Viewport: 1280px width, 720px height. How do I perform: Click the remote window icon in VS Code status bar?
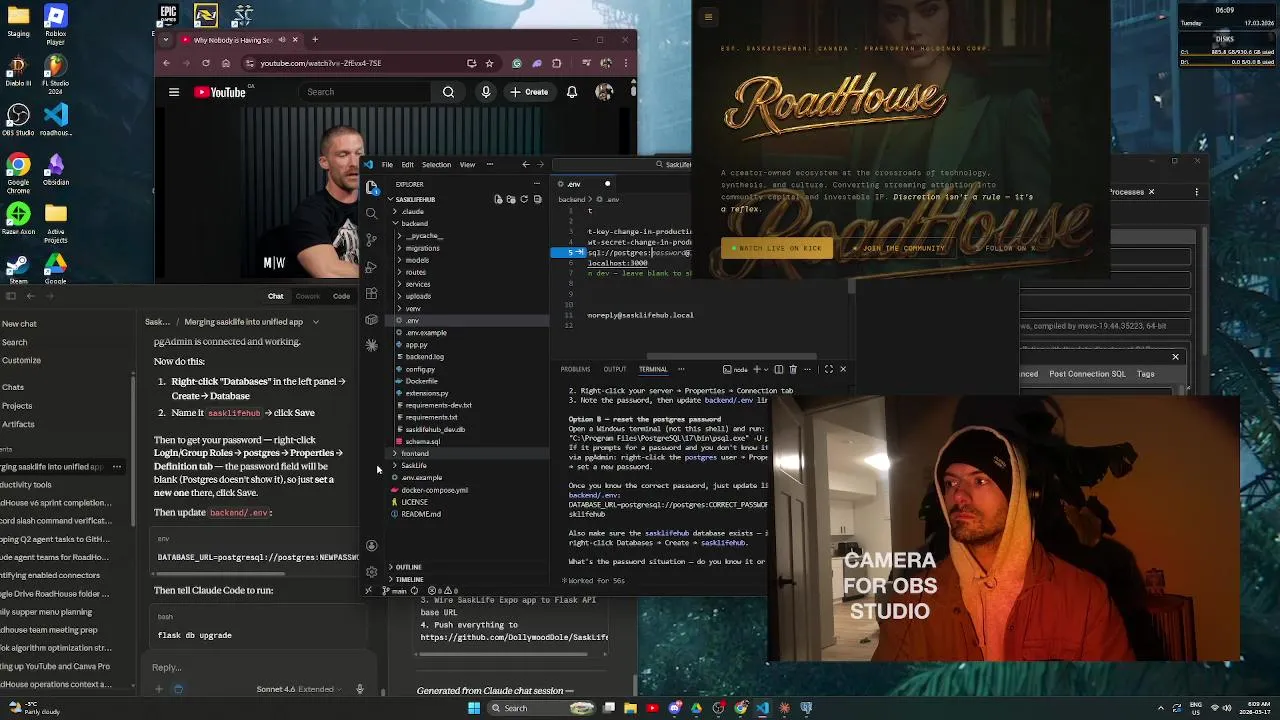(368, 591)
